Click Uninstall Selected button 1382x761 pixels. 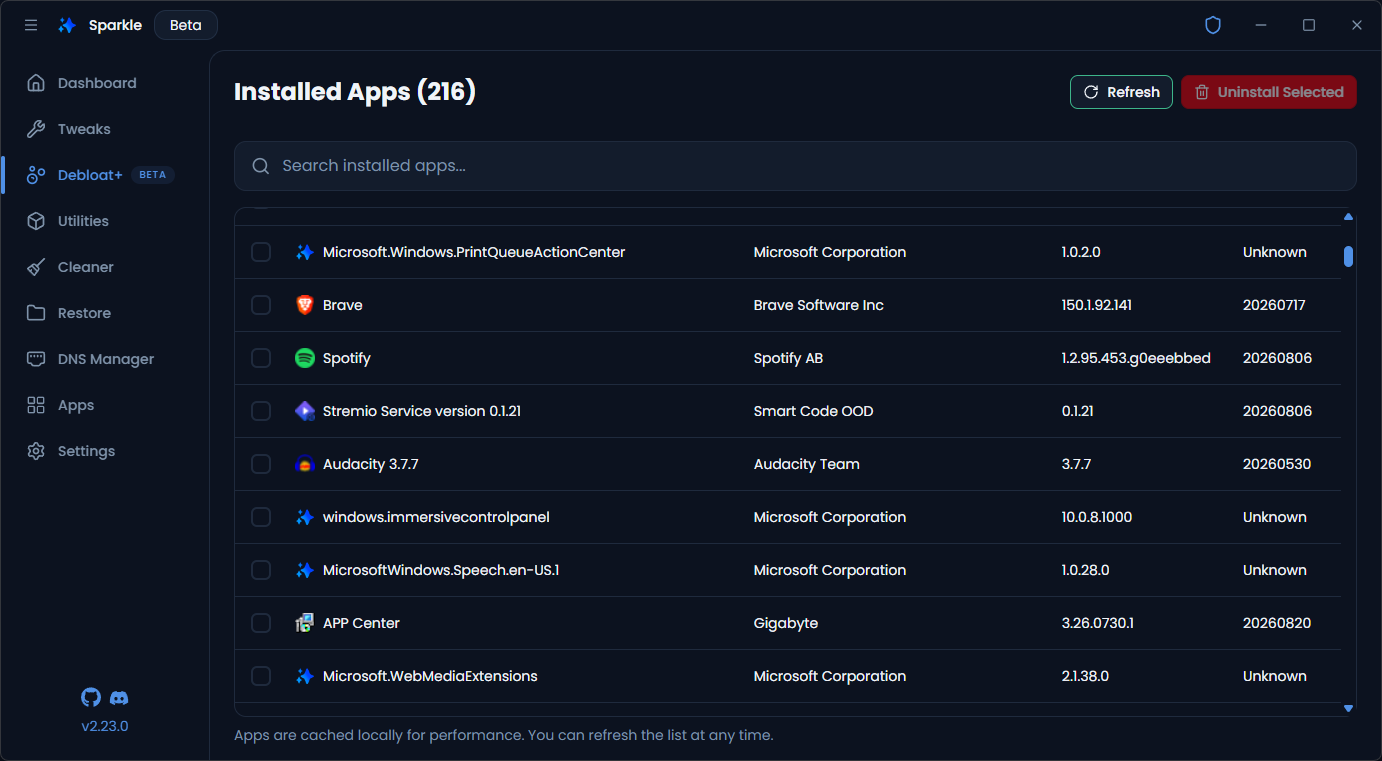point(1269,92)
